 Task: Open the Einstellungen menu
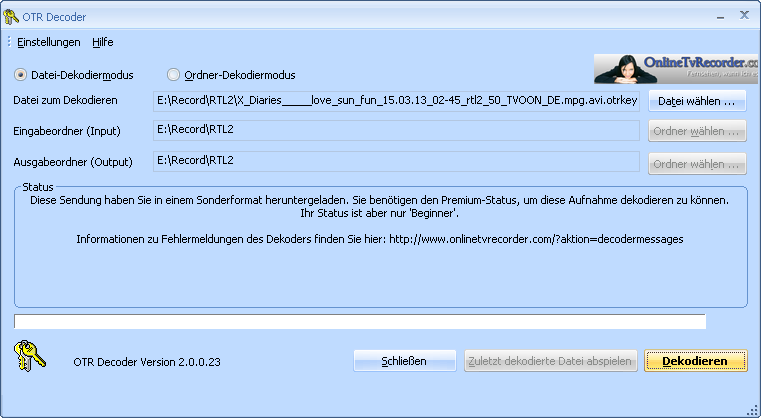49,42
